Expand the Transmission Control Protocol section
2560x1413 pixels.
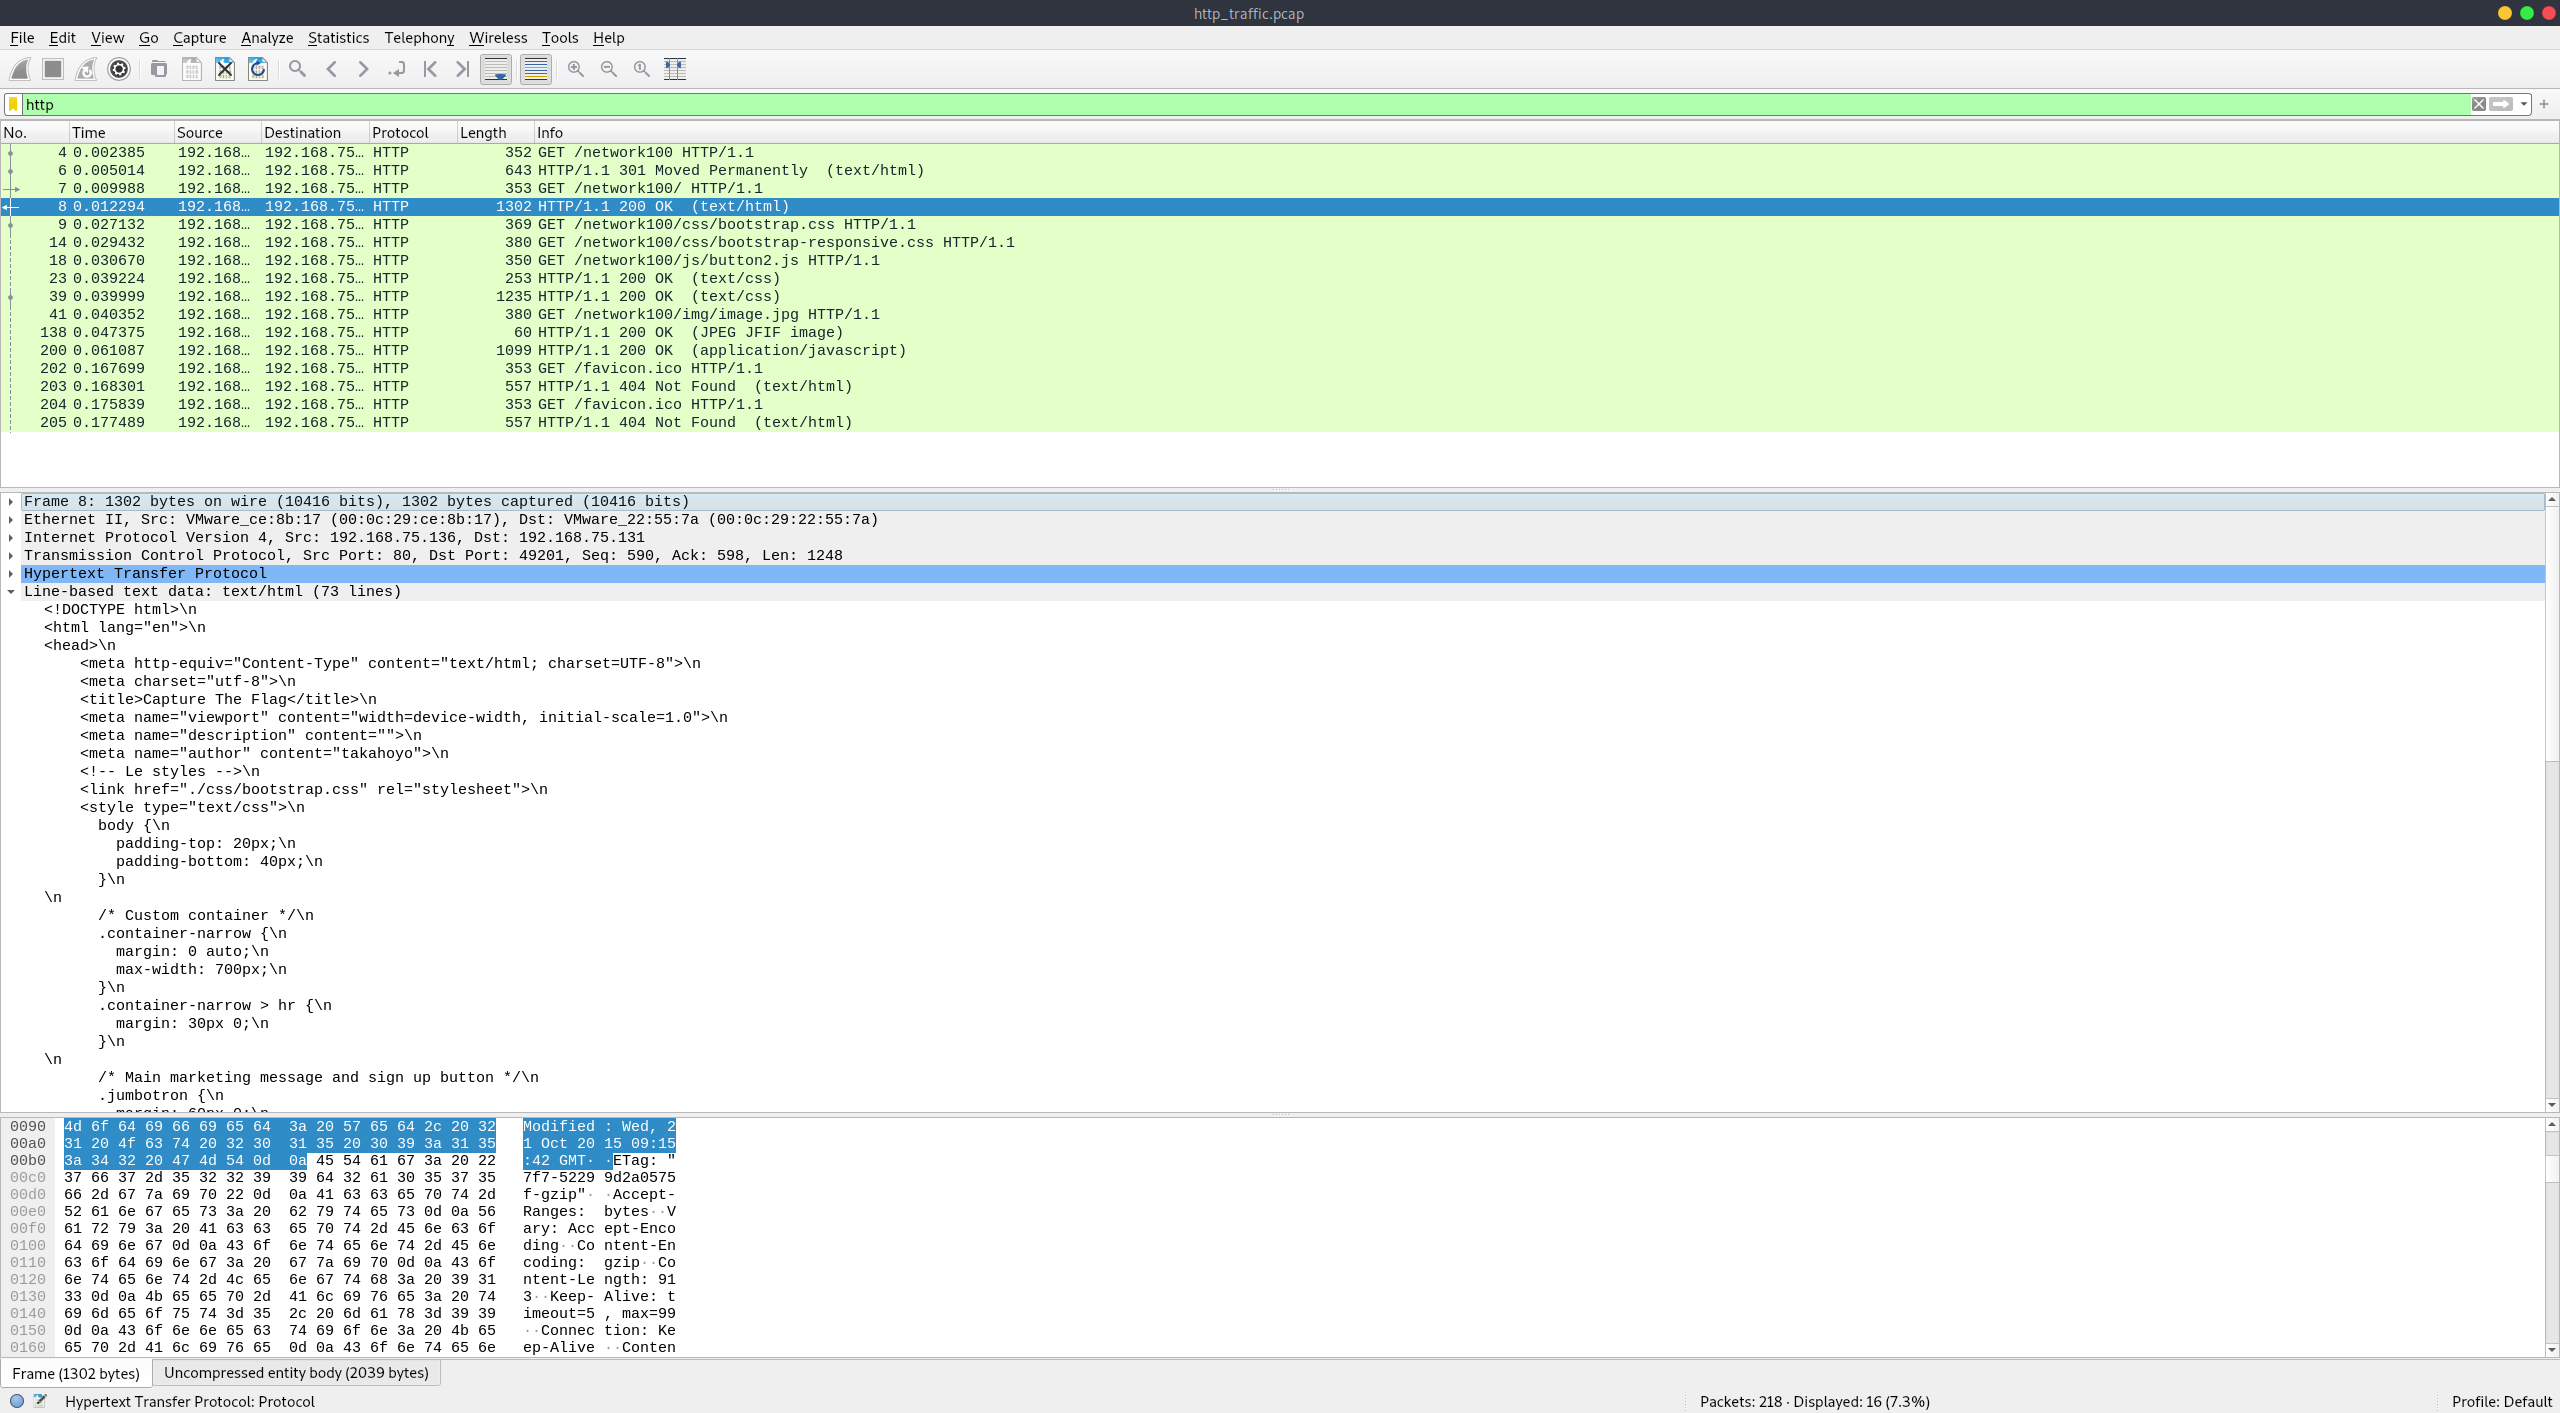pyautogui.click(x=10, y=555)
